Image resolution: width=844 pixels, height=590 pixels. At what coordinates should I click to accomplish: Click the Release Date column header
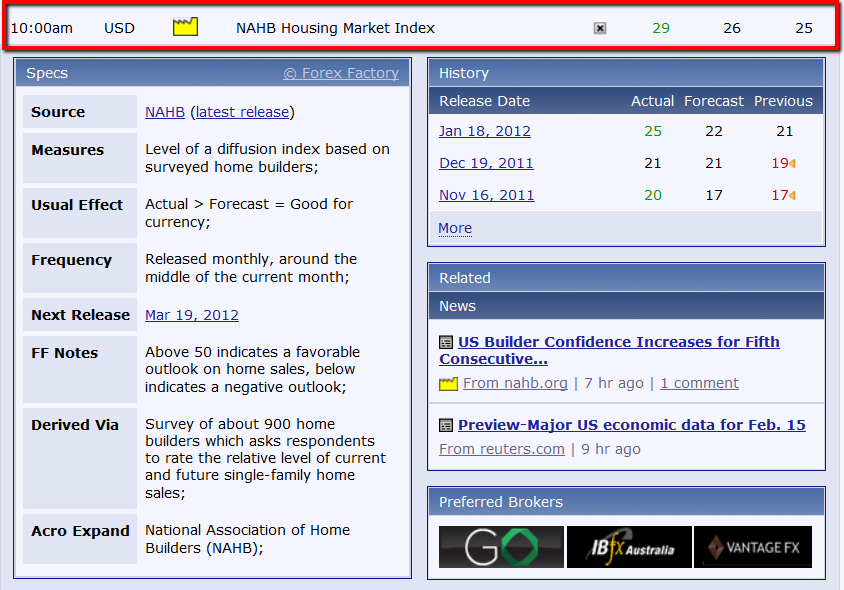pos(484,101)
